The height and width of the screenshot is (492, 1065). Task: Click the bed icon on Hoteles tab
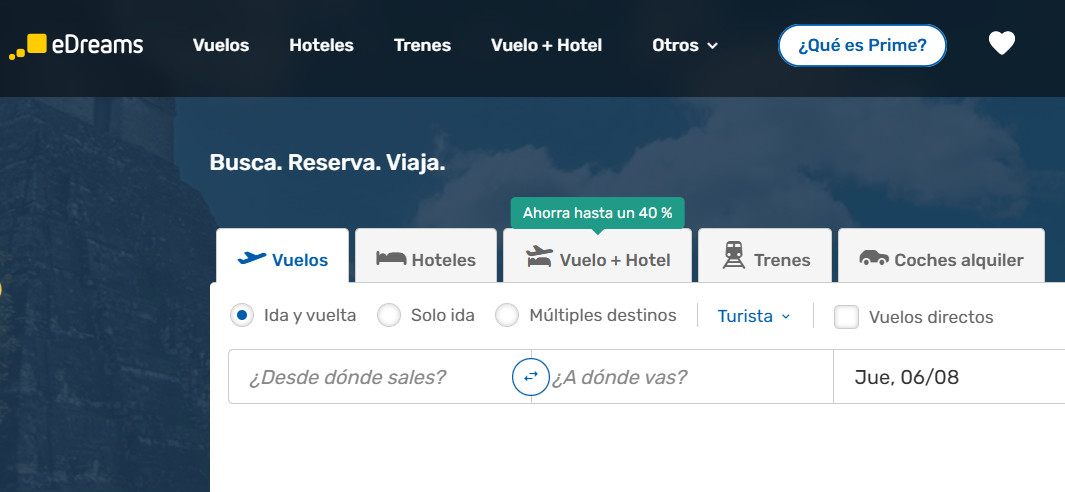[391, 259]
